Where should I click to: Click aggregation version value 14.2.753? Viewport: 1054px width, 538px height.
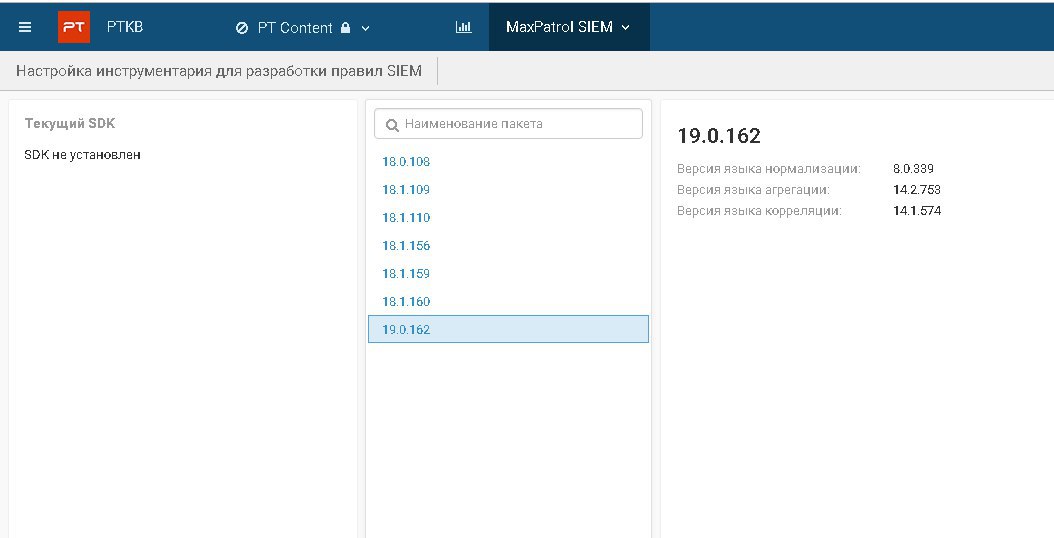[917, 190]
